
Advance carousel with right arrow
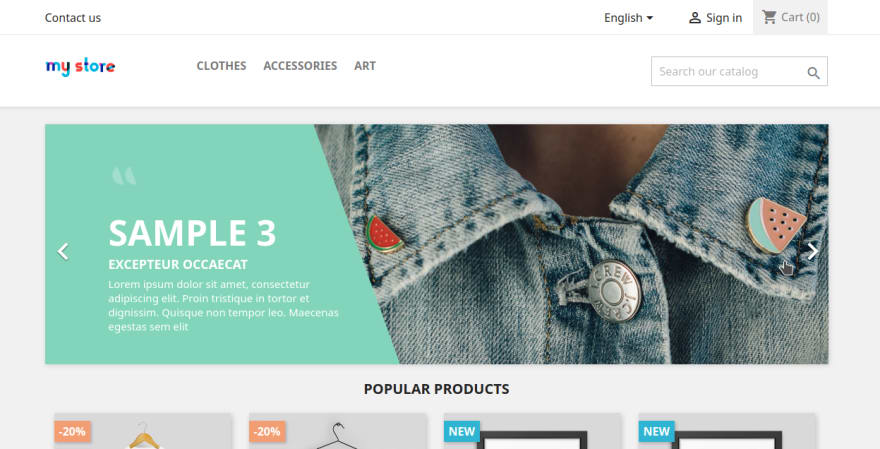click(812, 251)
